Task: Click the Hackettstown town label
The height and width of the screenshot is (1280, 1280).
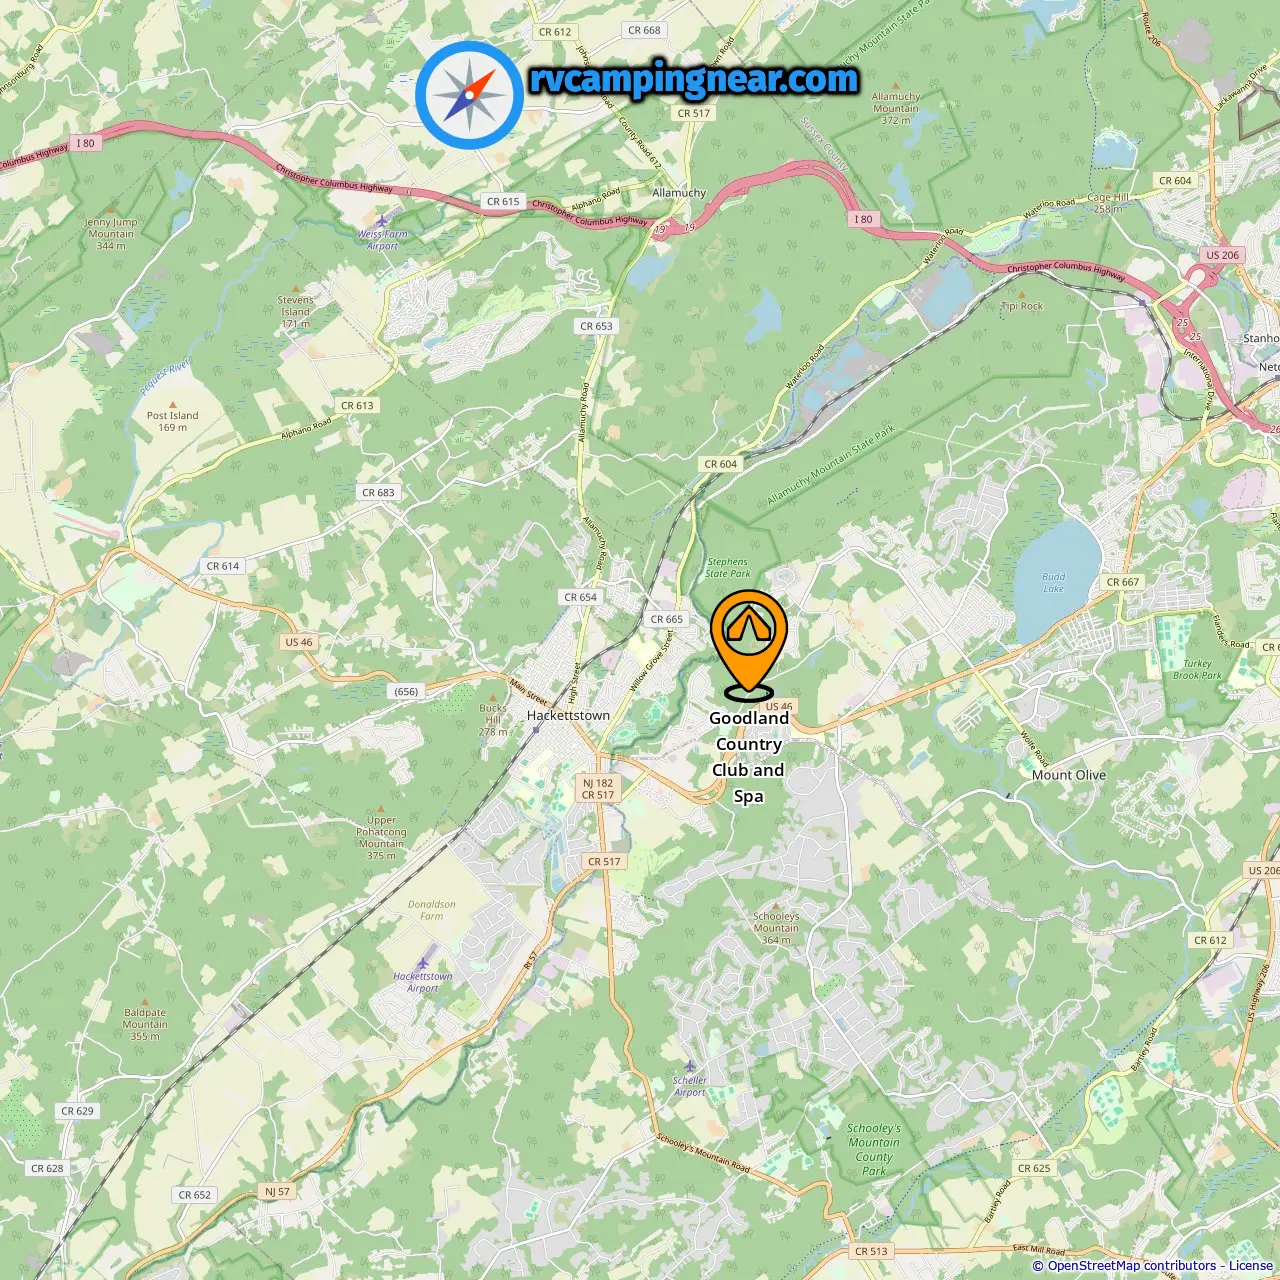Action: (568, 715)
